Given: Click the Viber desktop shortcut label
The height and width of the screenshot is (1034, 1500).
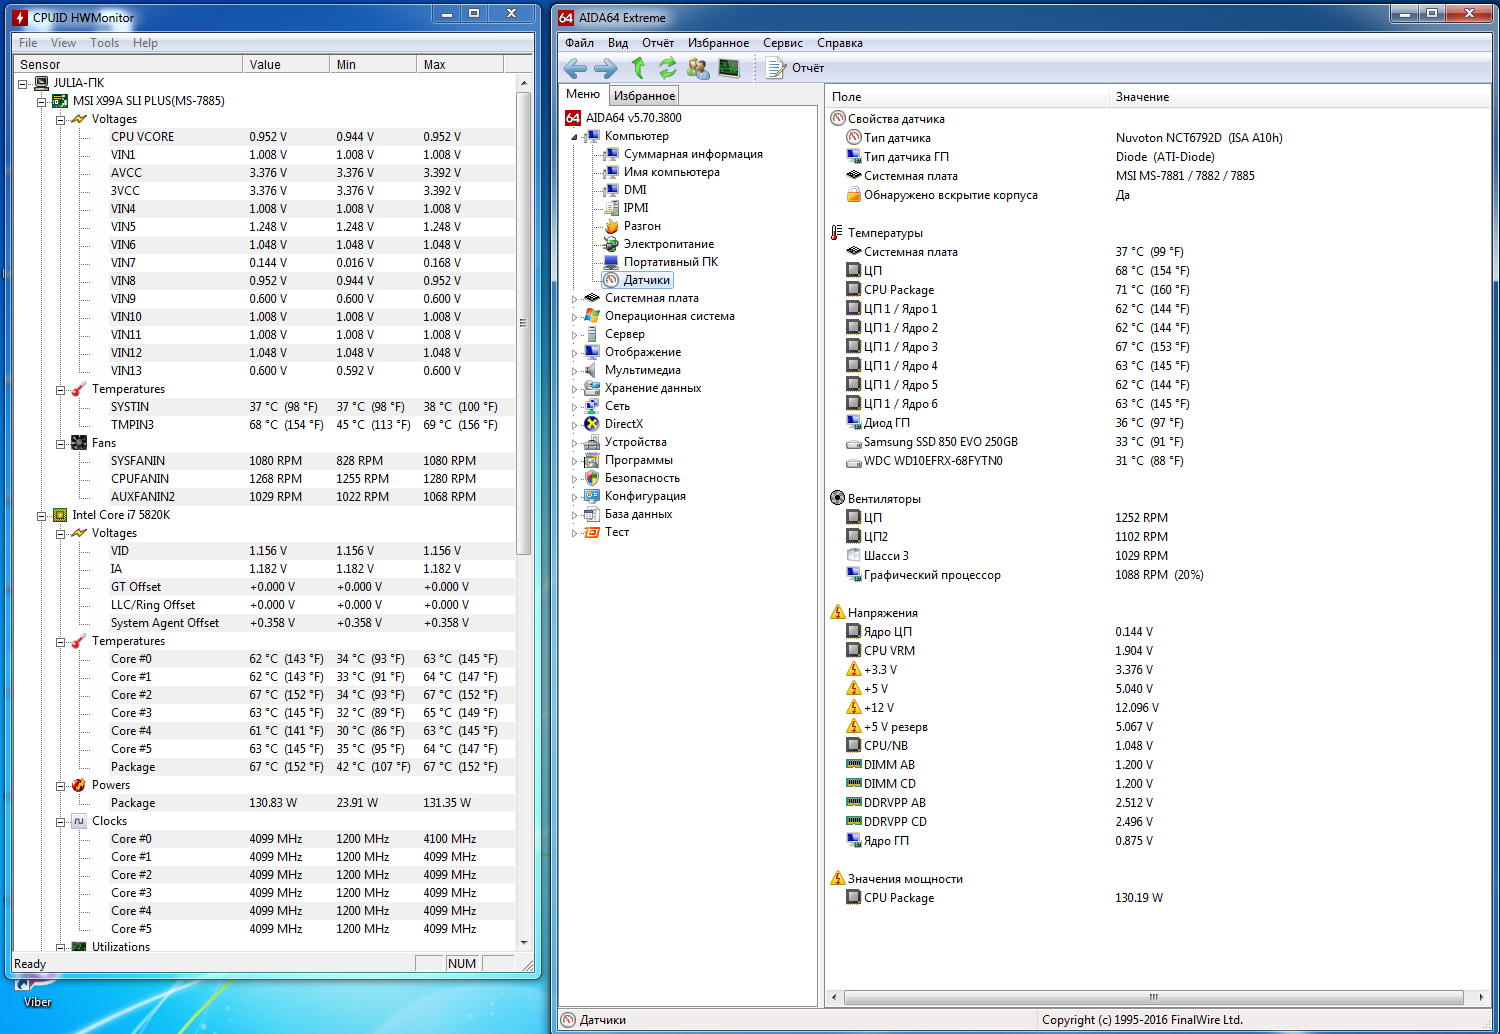Looking at the screenshot, I should click(38, 1002).
